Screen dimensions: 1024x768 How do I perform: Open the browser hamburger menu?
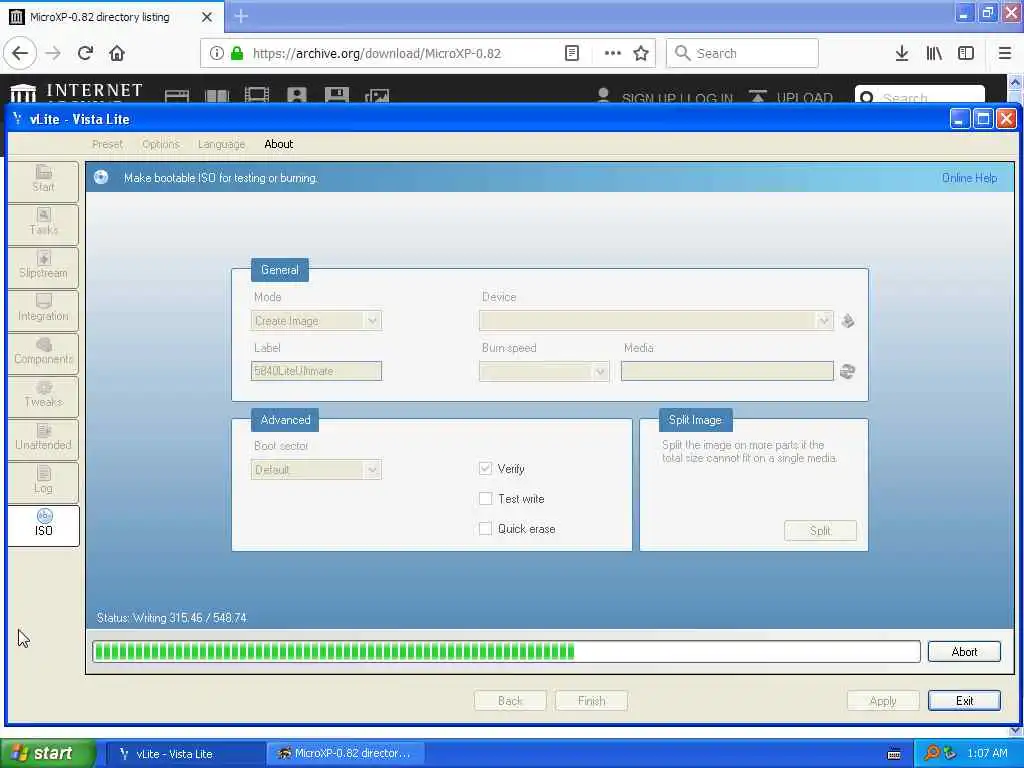1005,54
